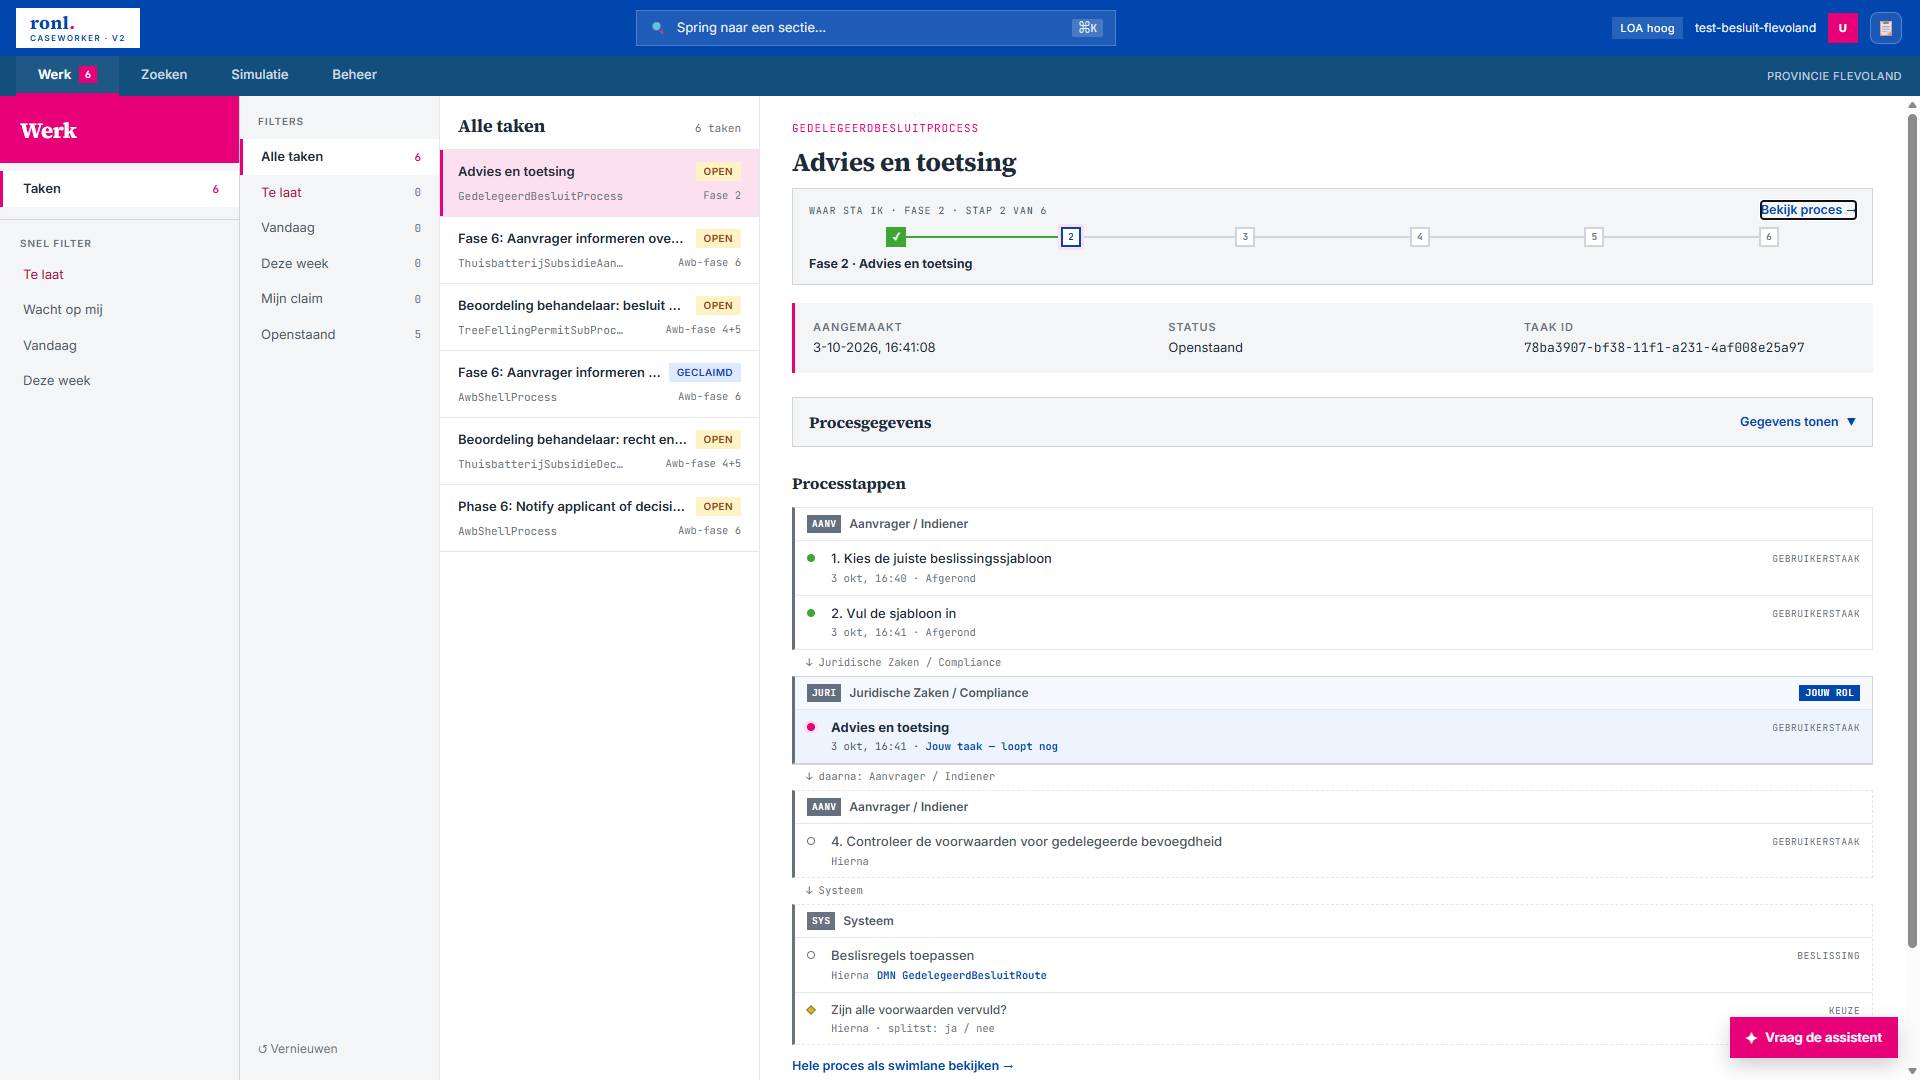1920x1080 pixels.
Task: Open task Beoordeling behandelaar: recht en...
Action: tap(599, 451)
